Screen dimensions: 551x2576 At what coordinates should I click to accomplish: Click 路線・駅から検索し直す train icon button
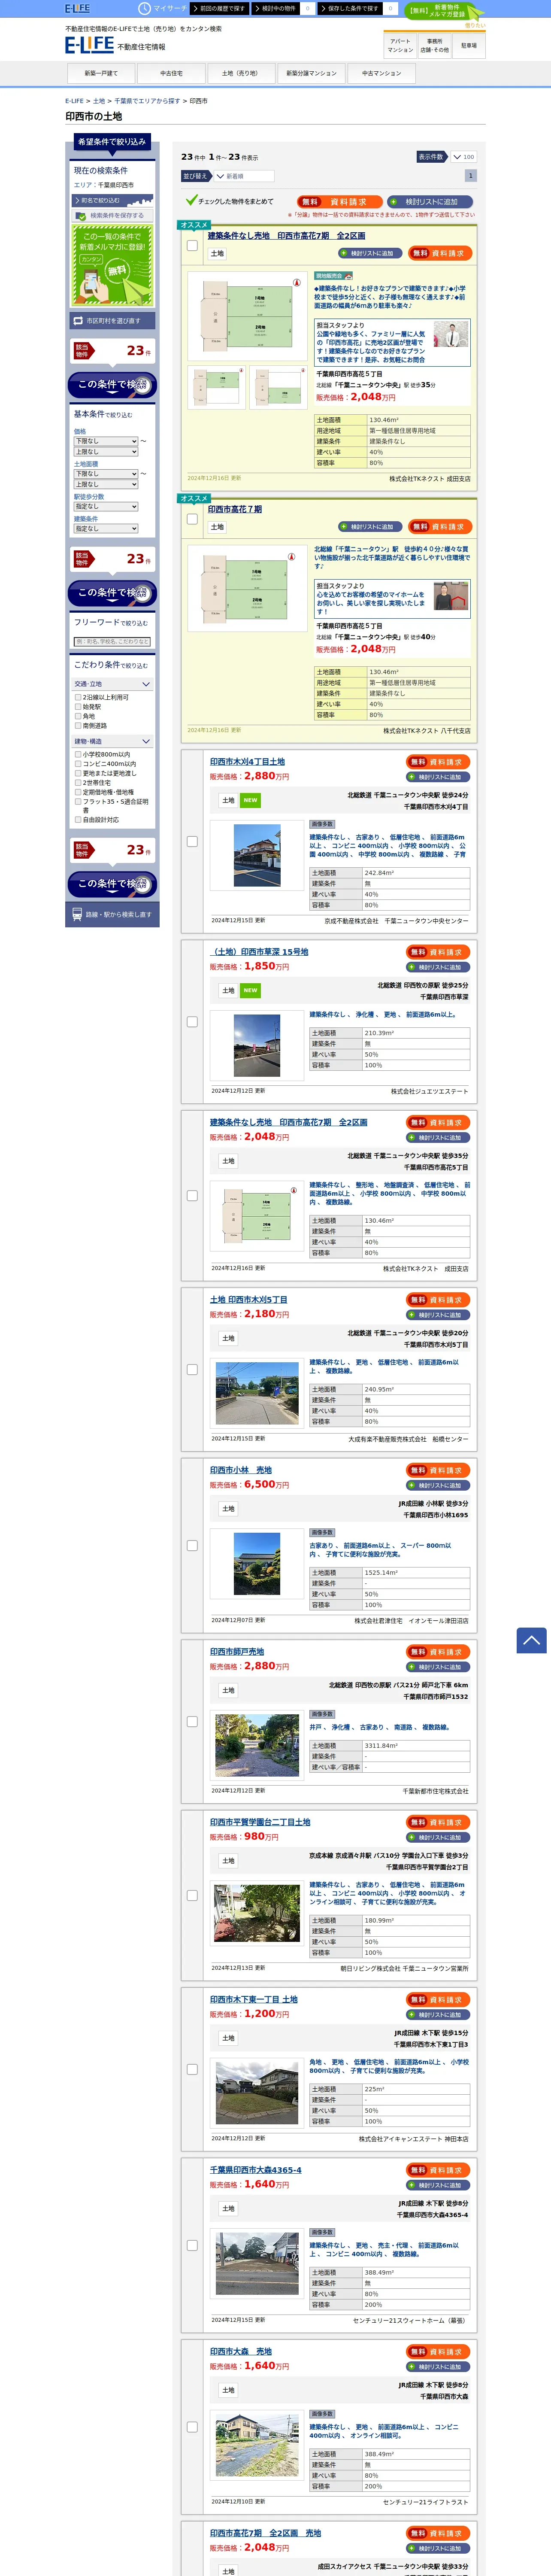(111, 914)
